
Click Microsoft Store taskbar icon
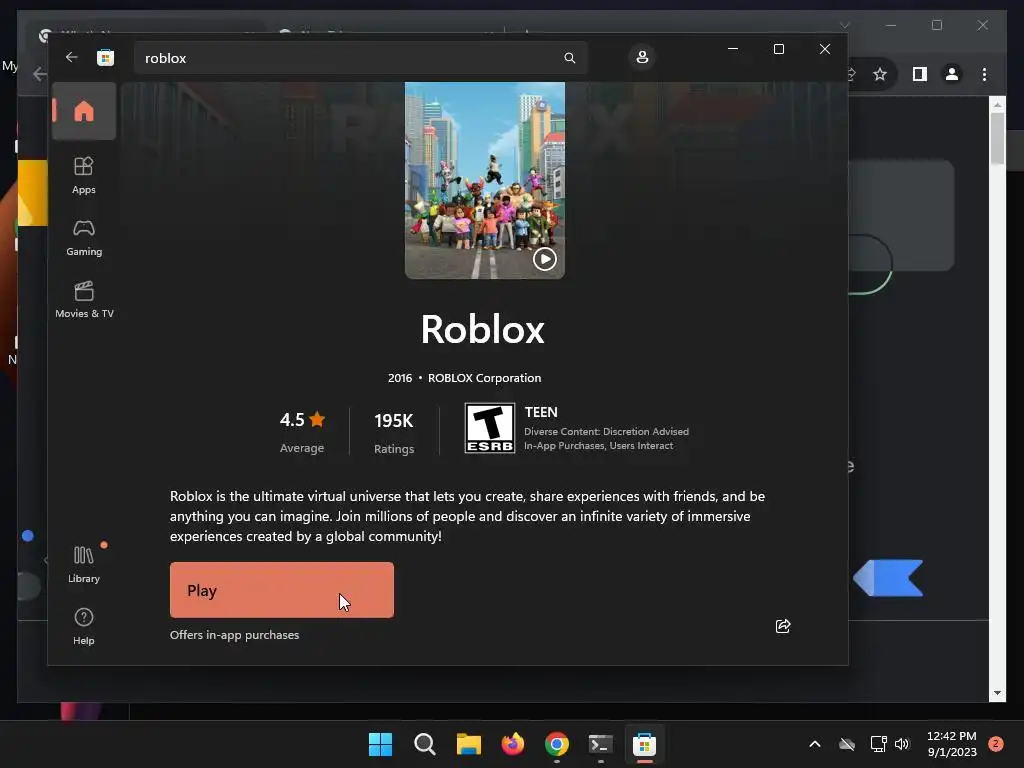tap(644, 744)
